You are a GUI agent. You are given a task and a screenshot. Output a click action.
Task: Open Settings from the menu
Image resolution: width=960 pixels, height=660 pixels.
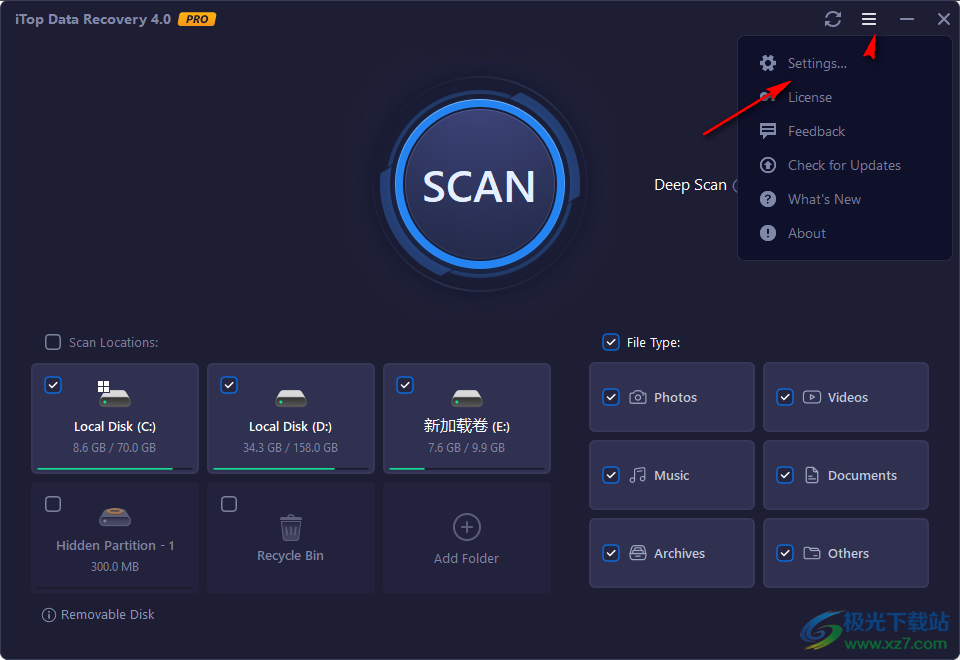pyautogui.click(x=810, y=62)
